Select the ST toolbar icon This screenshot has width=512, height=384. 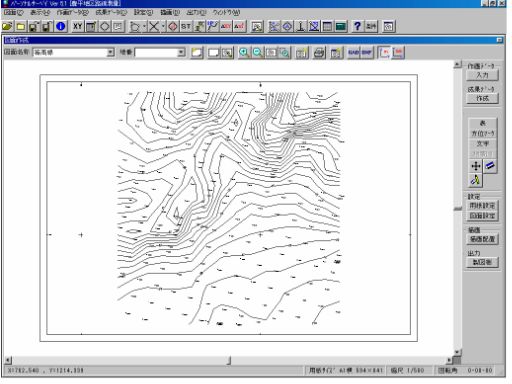pos(186,26)
